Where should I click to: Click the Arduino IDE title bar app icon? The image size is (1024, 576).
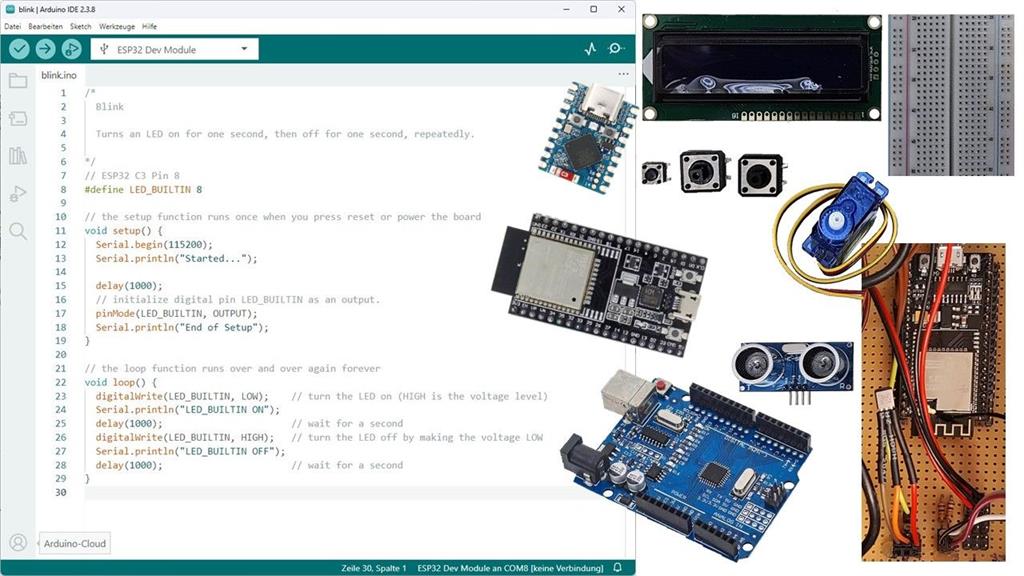(10, 9)
